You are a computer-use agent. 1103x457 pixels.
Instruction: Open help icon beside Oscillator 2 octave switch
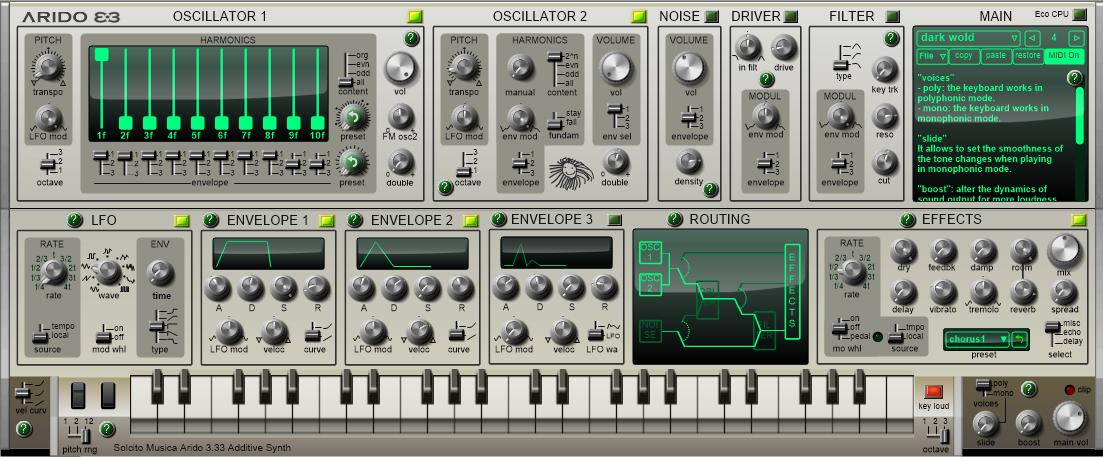(445, 187)
